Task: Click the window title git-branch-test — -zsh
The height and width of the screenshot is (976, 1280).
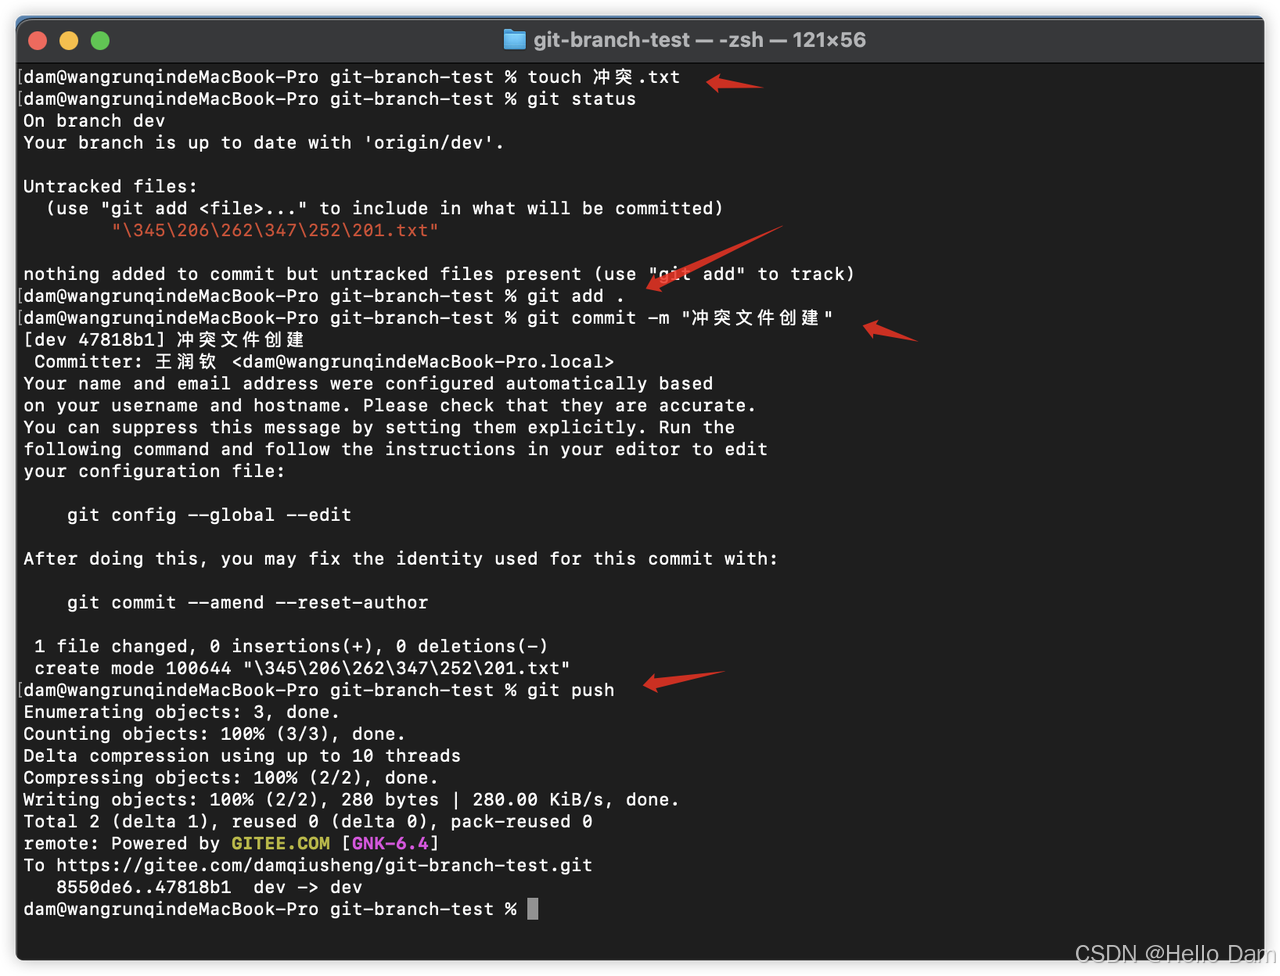Action: tap(699, 40)
